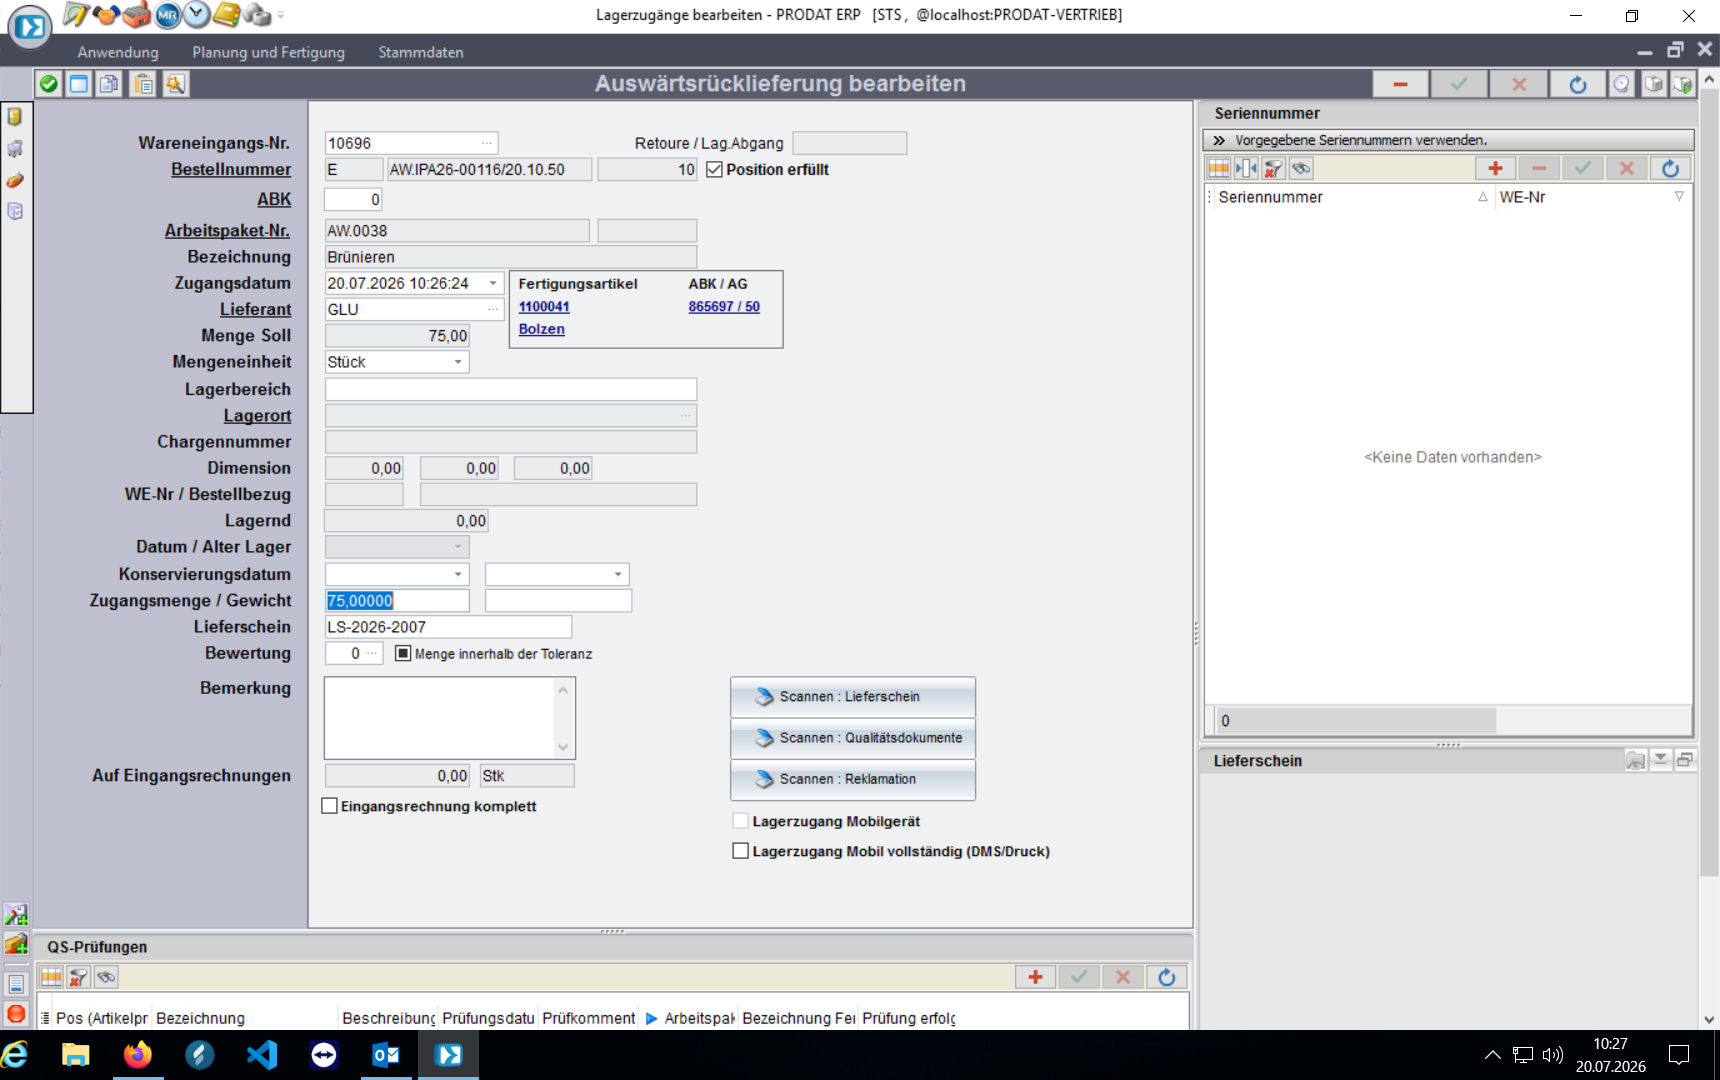Open the handshake quick-launch icon
Image resolution: width=1720 pixels, height=1080 pixels.
click(106, 14)
